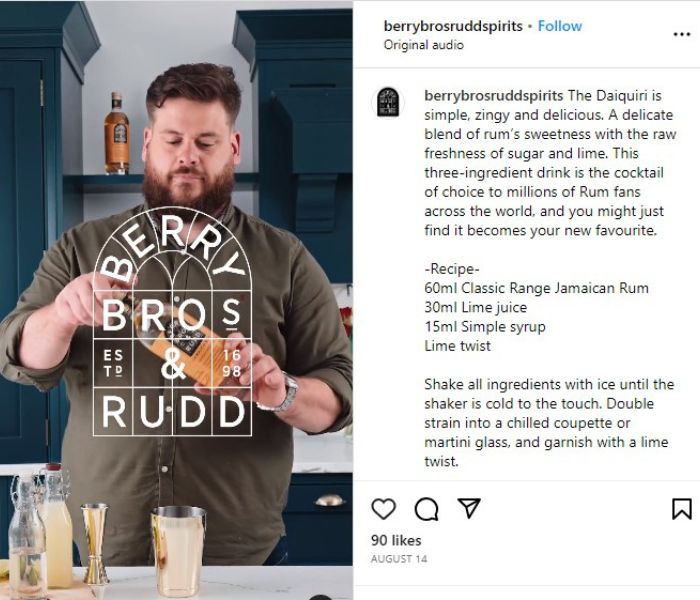The height and width of the screenshot is (600, 700).
Task: Click berrybrosruddspirits username in caption
Action: [494, 96]
